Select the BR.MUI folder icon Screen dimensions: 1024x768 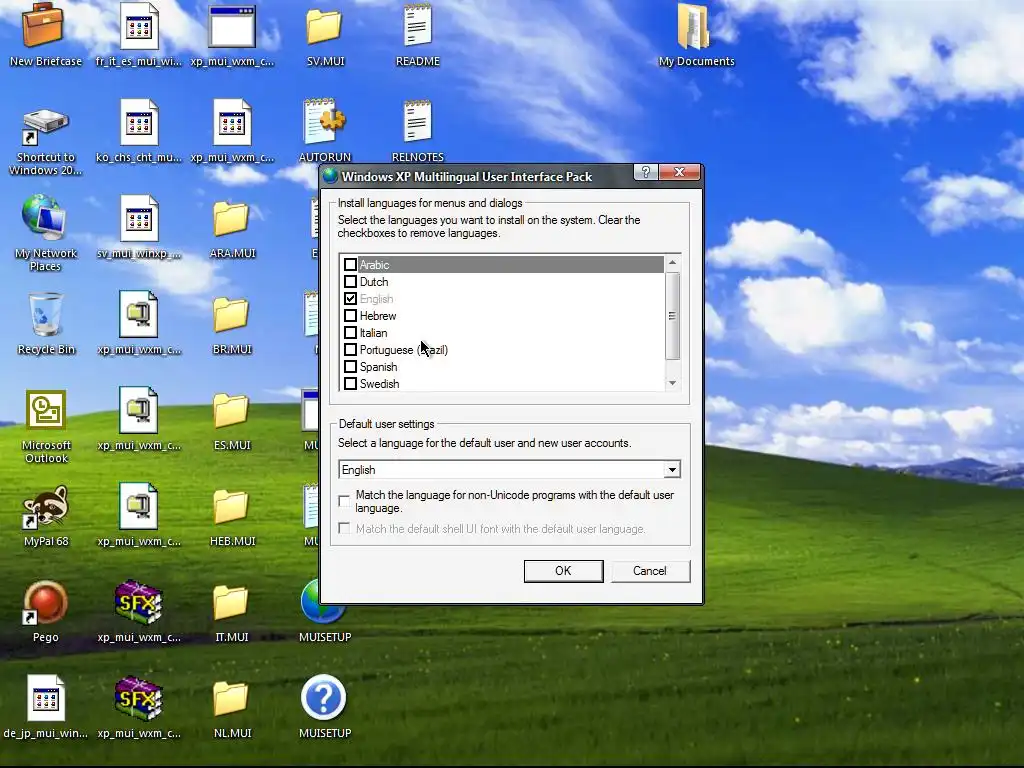point(231,314)
